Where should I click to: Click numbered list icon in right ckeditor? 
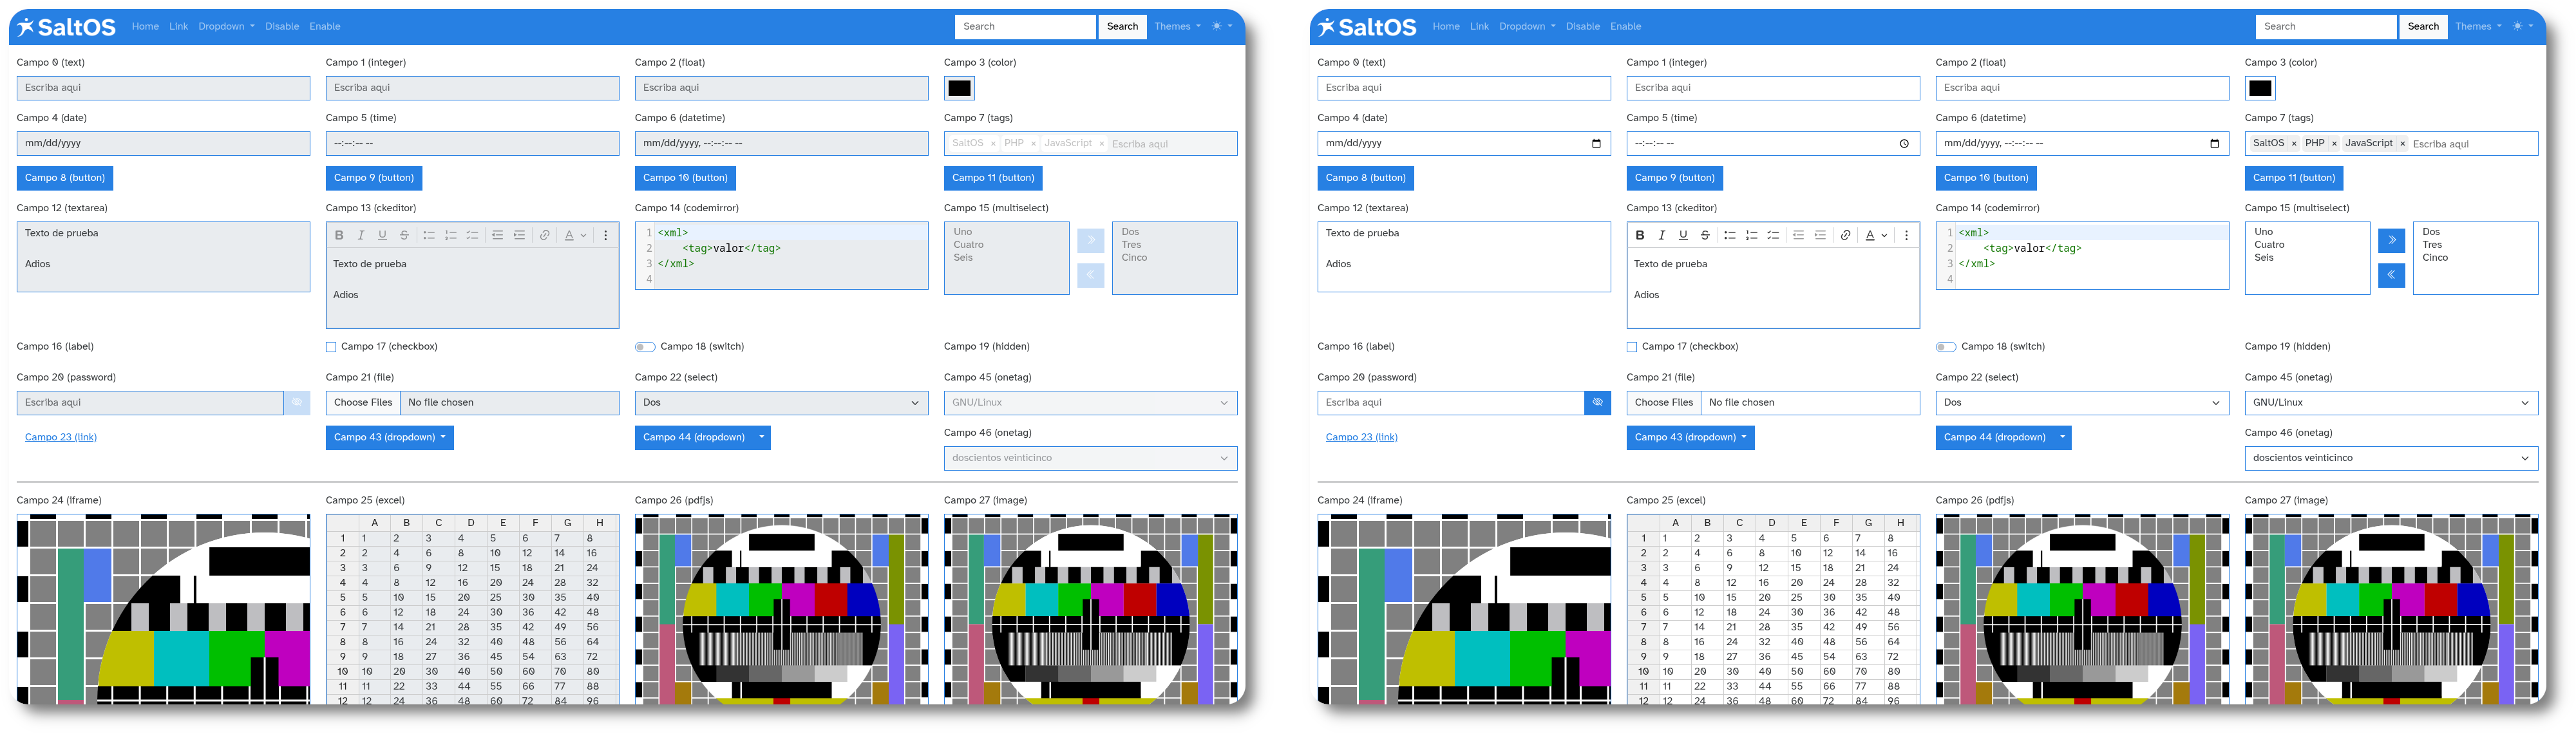(1751, 236)
